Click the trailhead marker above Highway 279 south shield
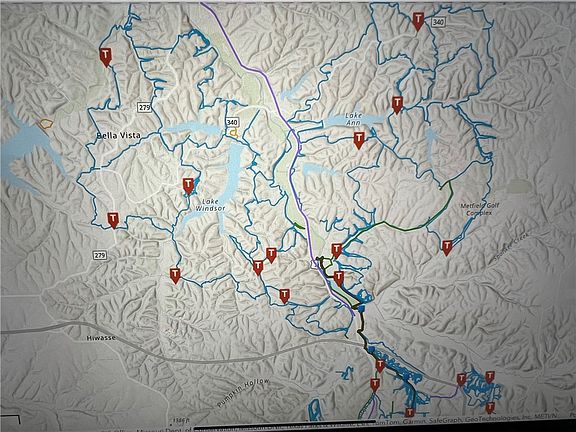 [113, 220]
